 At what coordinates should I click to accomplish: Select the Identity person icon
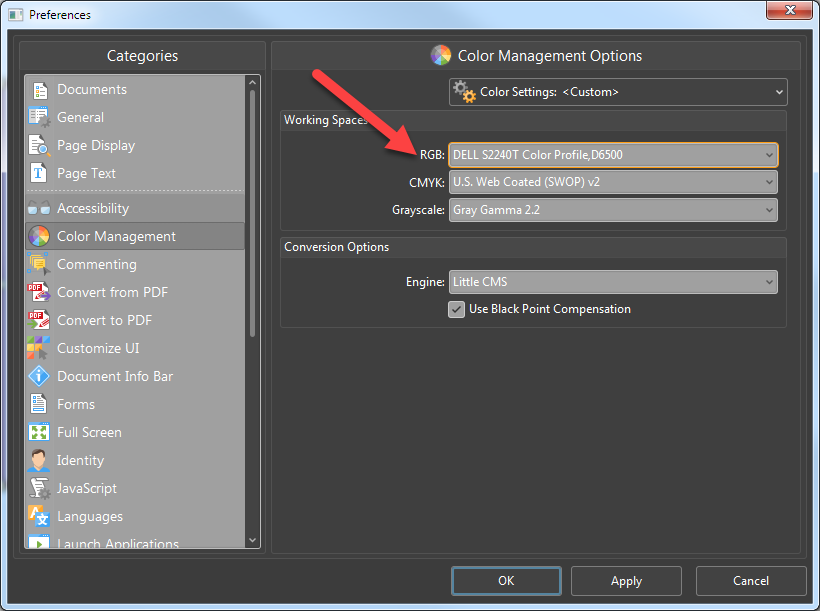pos(39,460)
